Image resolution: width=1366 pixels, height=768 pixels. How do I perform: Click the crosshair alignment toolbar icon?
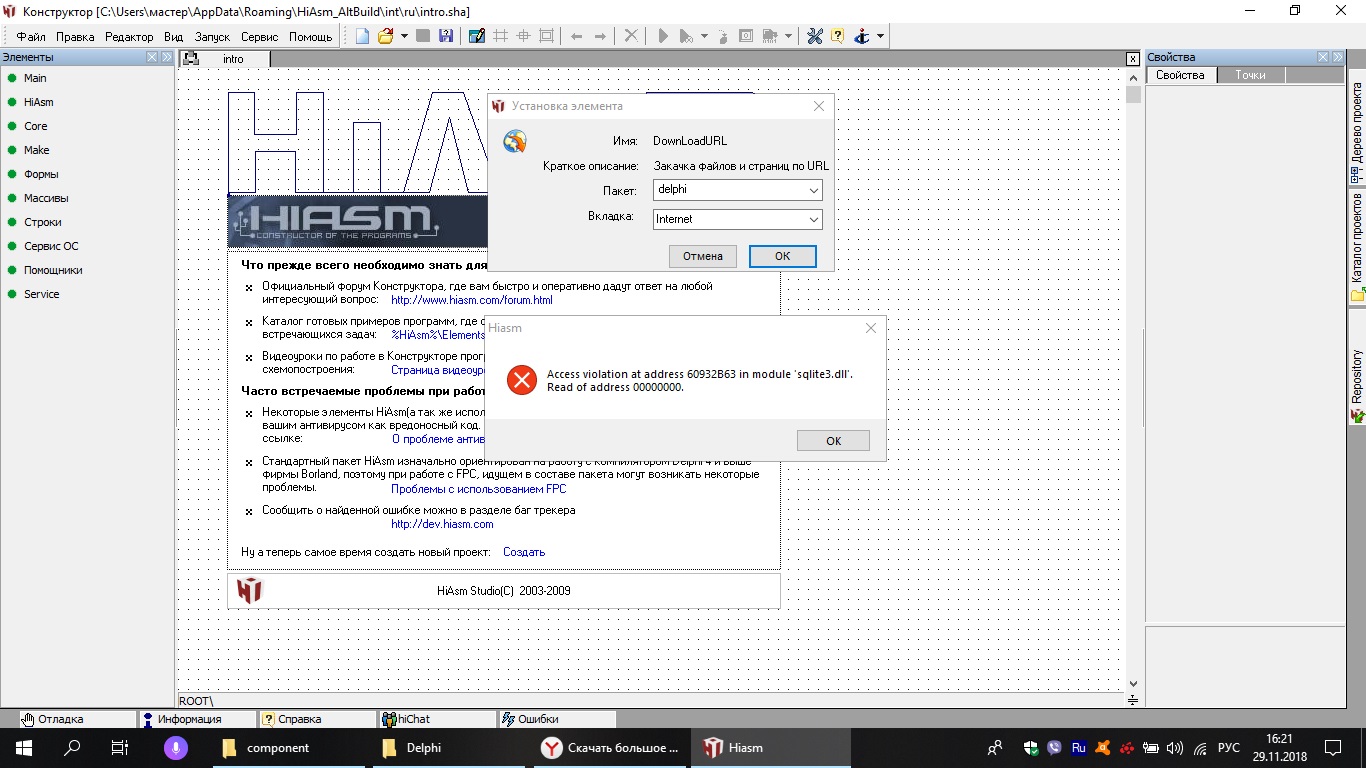523,36
